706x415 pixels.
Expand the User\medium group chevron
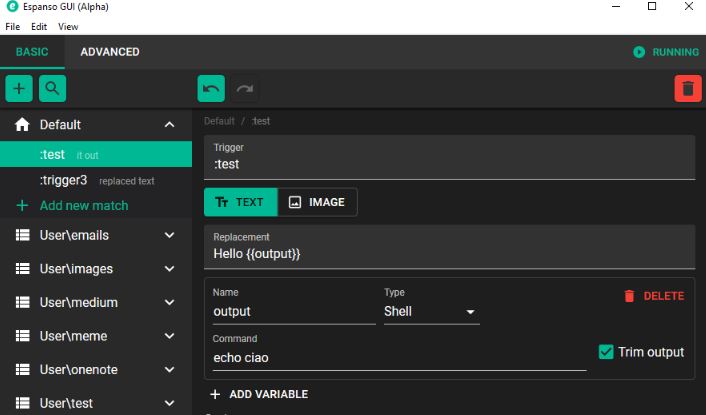click(169, 302)
